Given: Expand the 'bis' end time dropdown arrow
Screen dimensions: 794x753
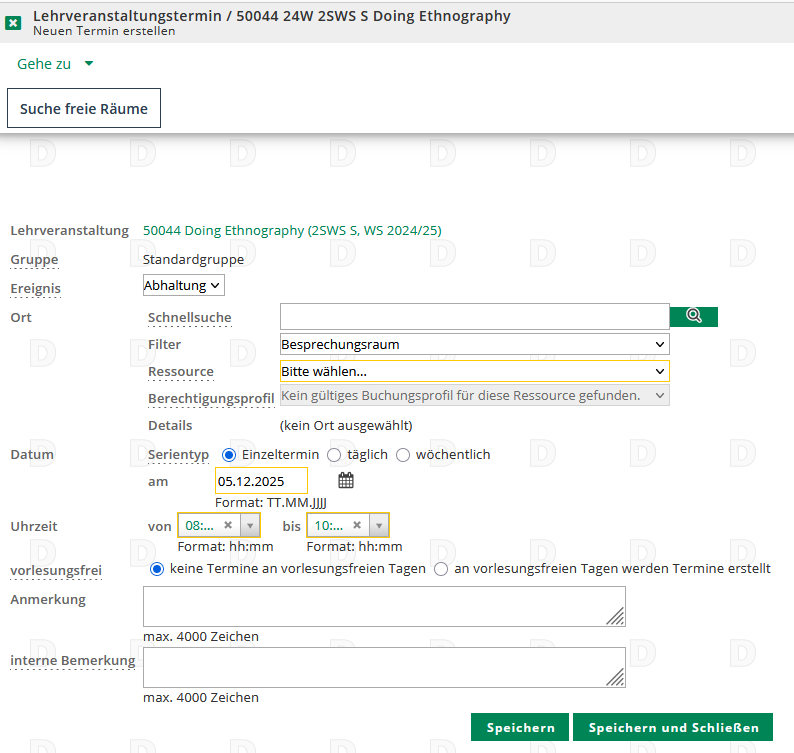Looking at the screenshot, I should (x=379, y=525).
